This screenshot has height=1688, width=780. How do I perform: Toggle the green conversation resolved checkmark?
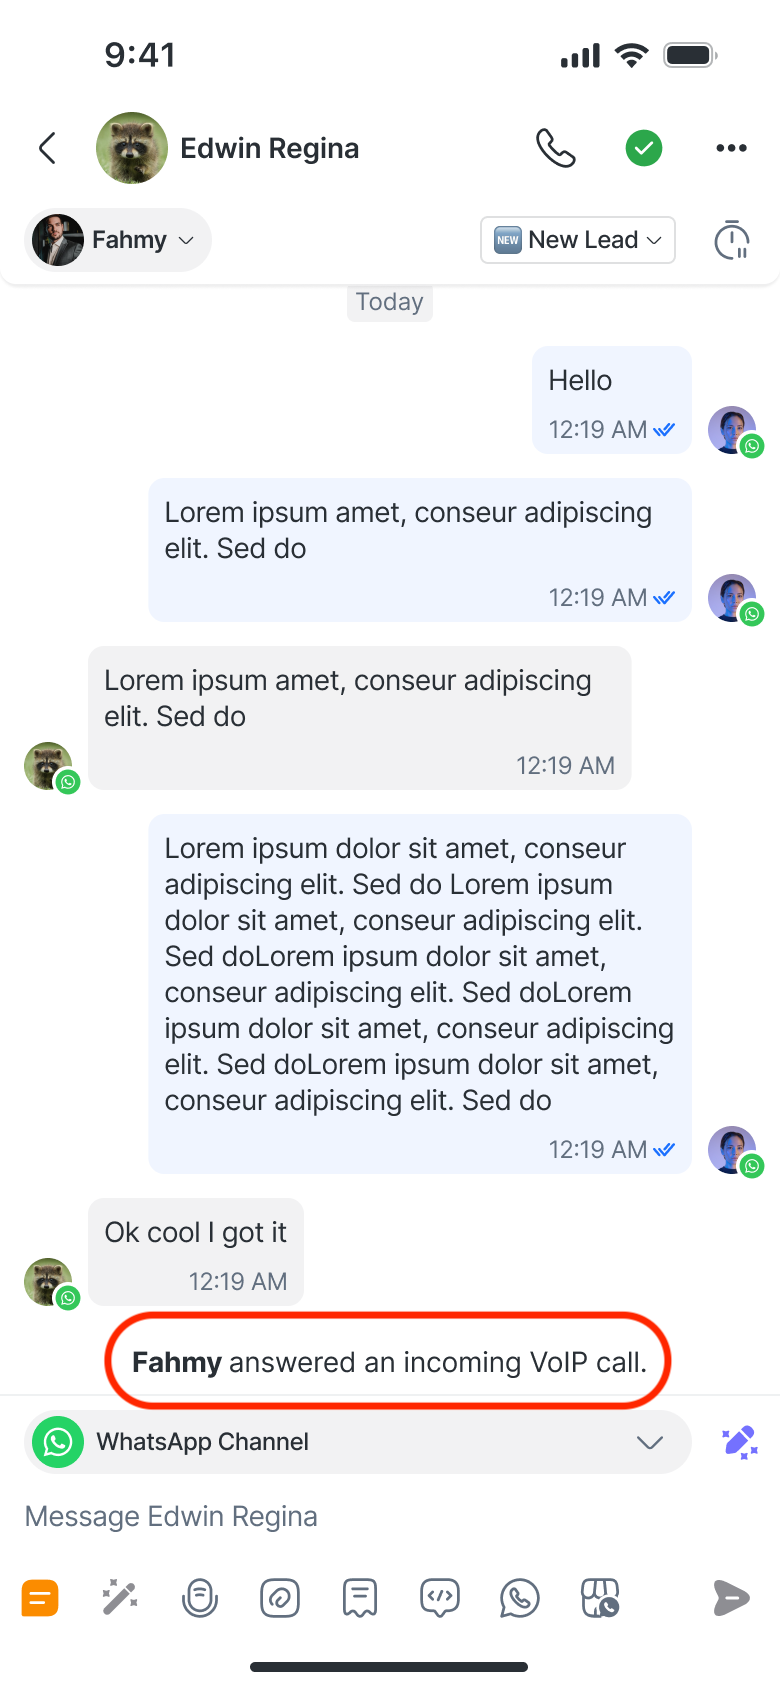click(644, 148)
